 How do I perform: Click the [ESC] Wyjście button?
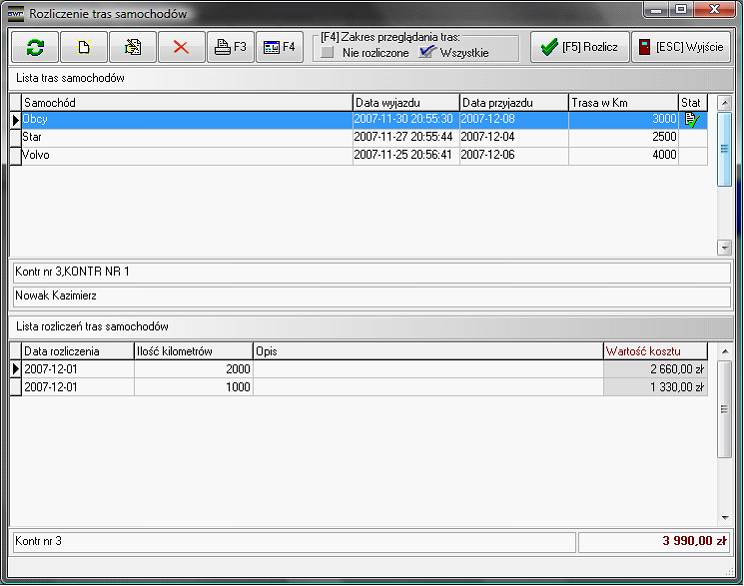[x=681, y=47]
